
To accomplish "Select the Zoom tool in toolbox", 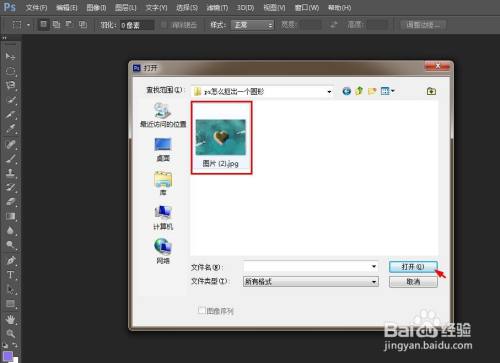I will [x=10, y=333].
